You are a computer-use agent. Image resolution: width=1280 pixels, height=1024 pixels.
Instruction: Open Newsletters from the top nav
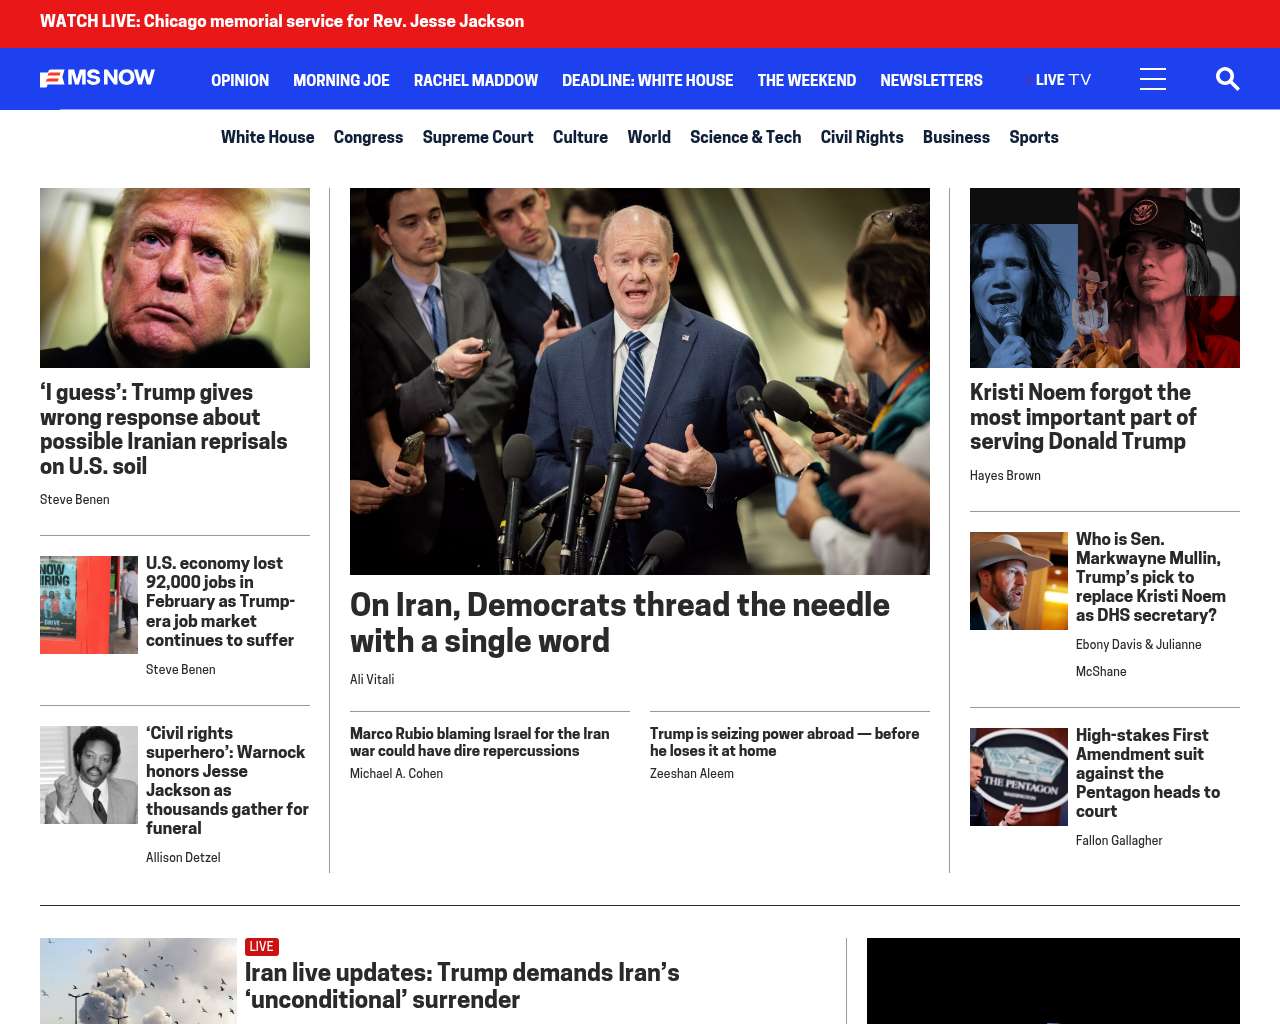pyautogui.click(x=931, y=80)
